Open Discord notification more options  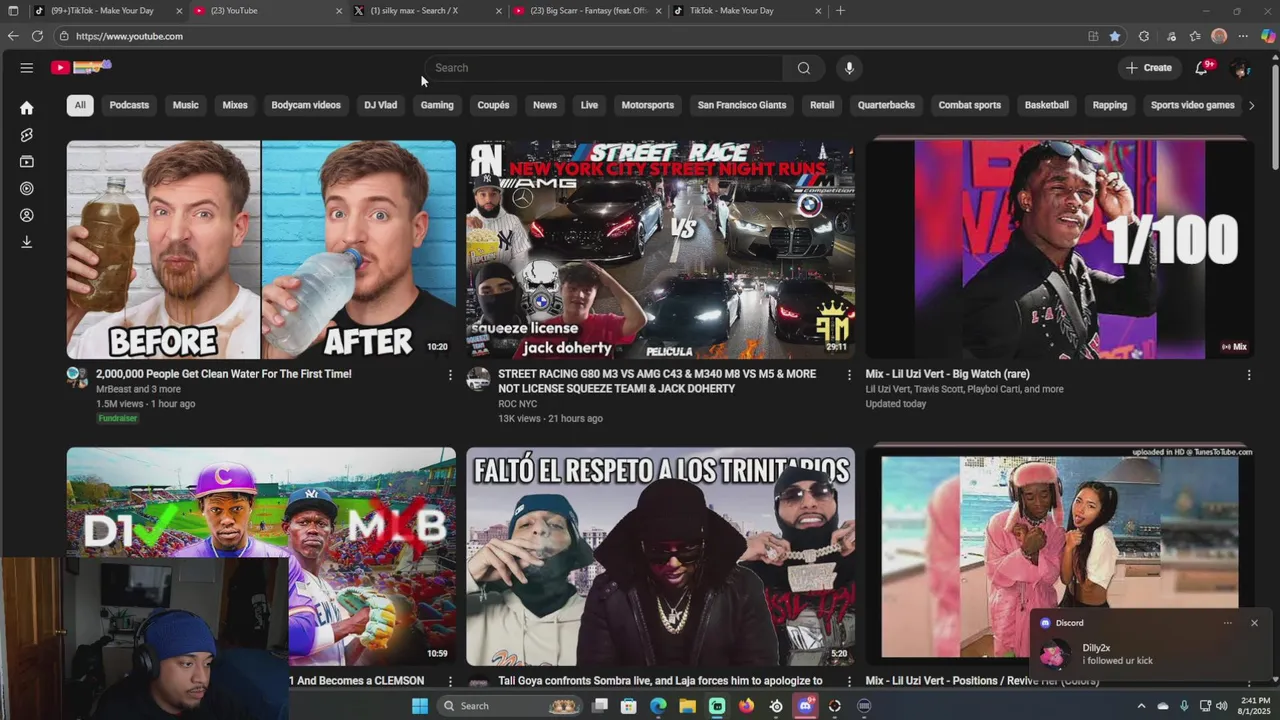click(1227, 623)
